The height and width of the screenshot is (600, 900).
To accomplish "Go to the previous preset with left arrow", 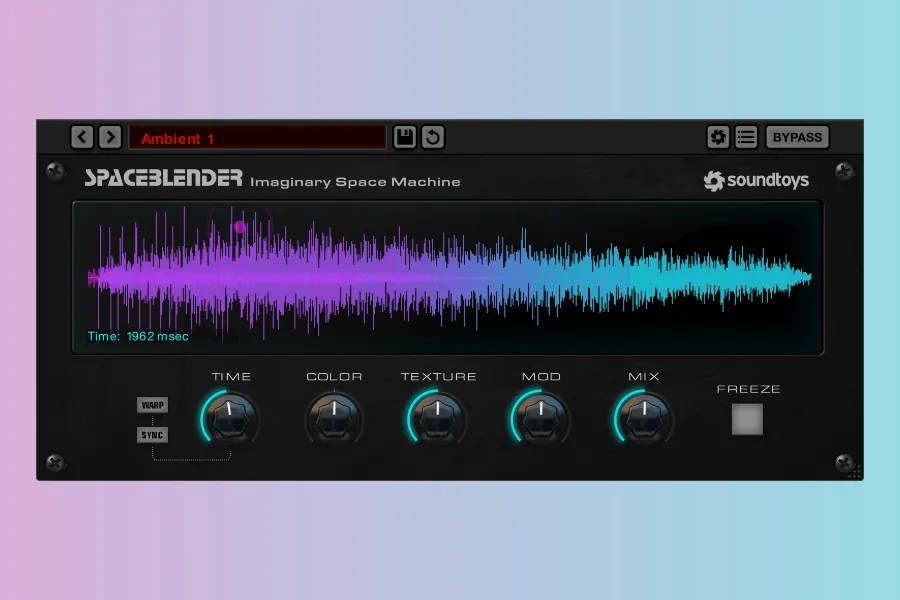I will coord(82,137).
